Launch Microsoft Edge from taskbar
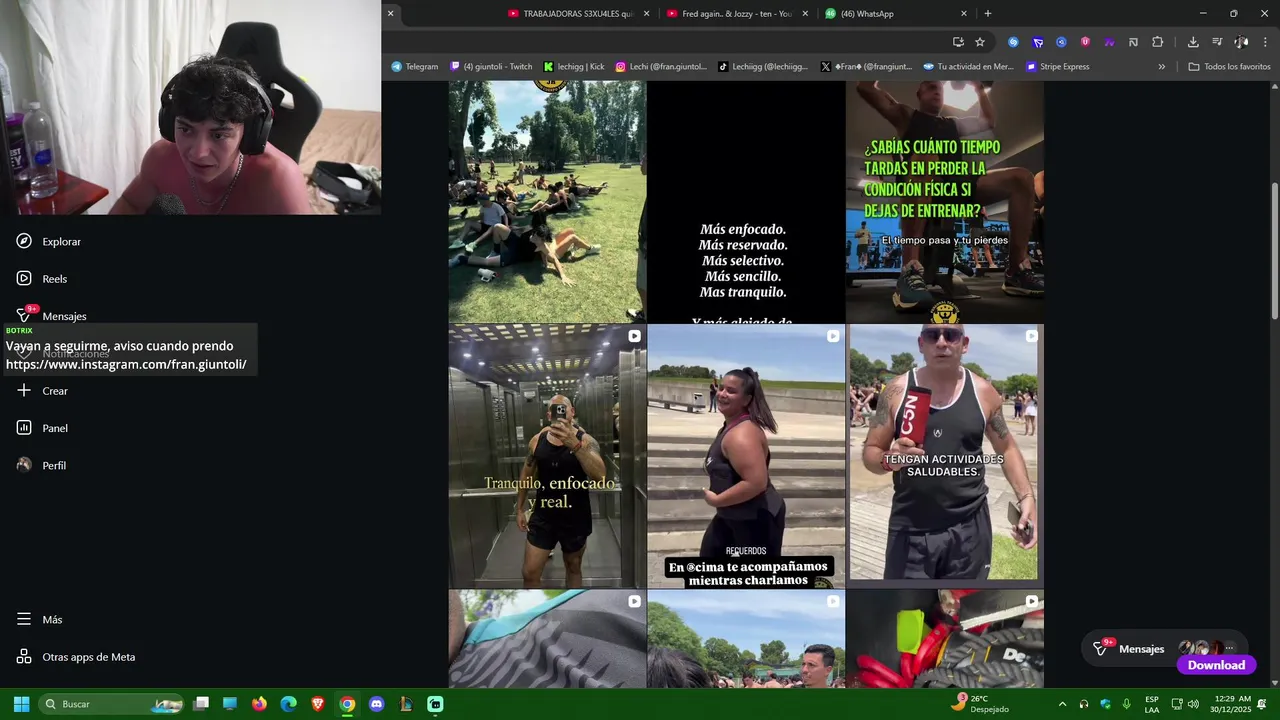Image resolution: width=1280 pixels, height=720 pixels. 289,704
